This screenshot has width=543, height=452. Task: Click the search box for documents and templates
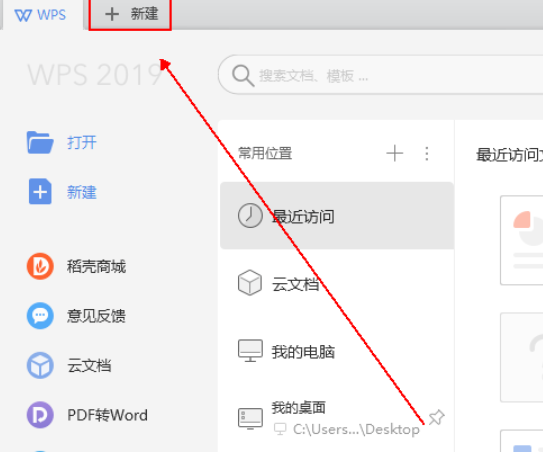coord(380,74)
